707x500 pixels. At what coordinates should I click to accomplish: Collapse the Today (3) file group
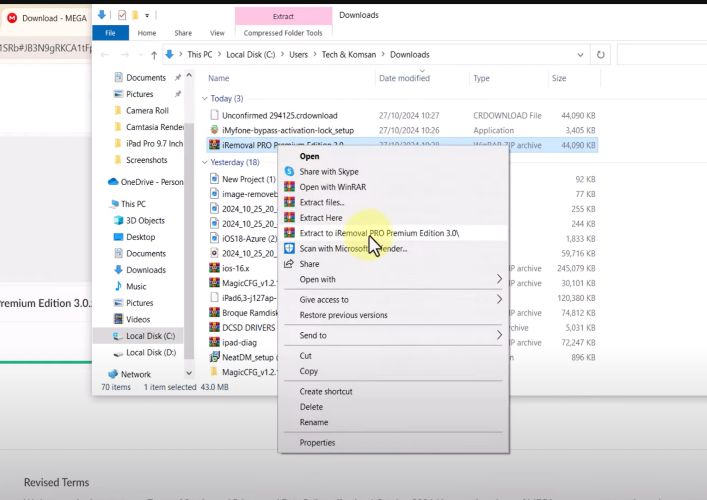204,99
